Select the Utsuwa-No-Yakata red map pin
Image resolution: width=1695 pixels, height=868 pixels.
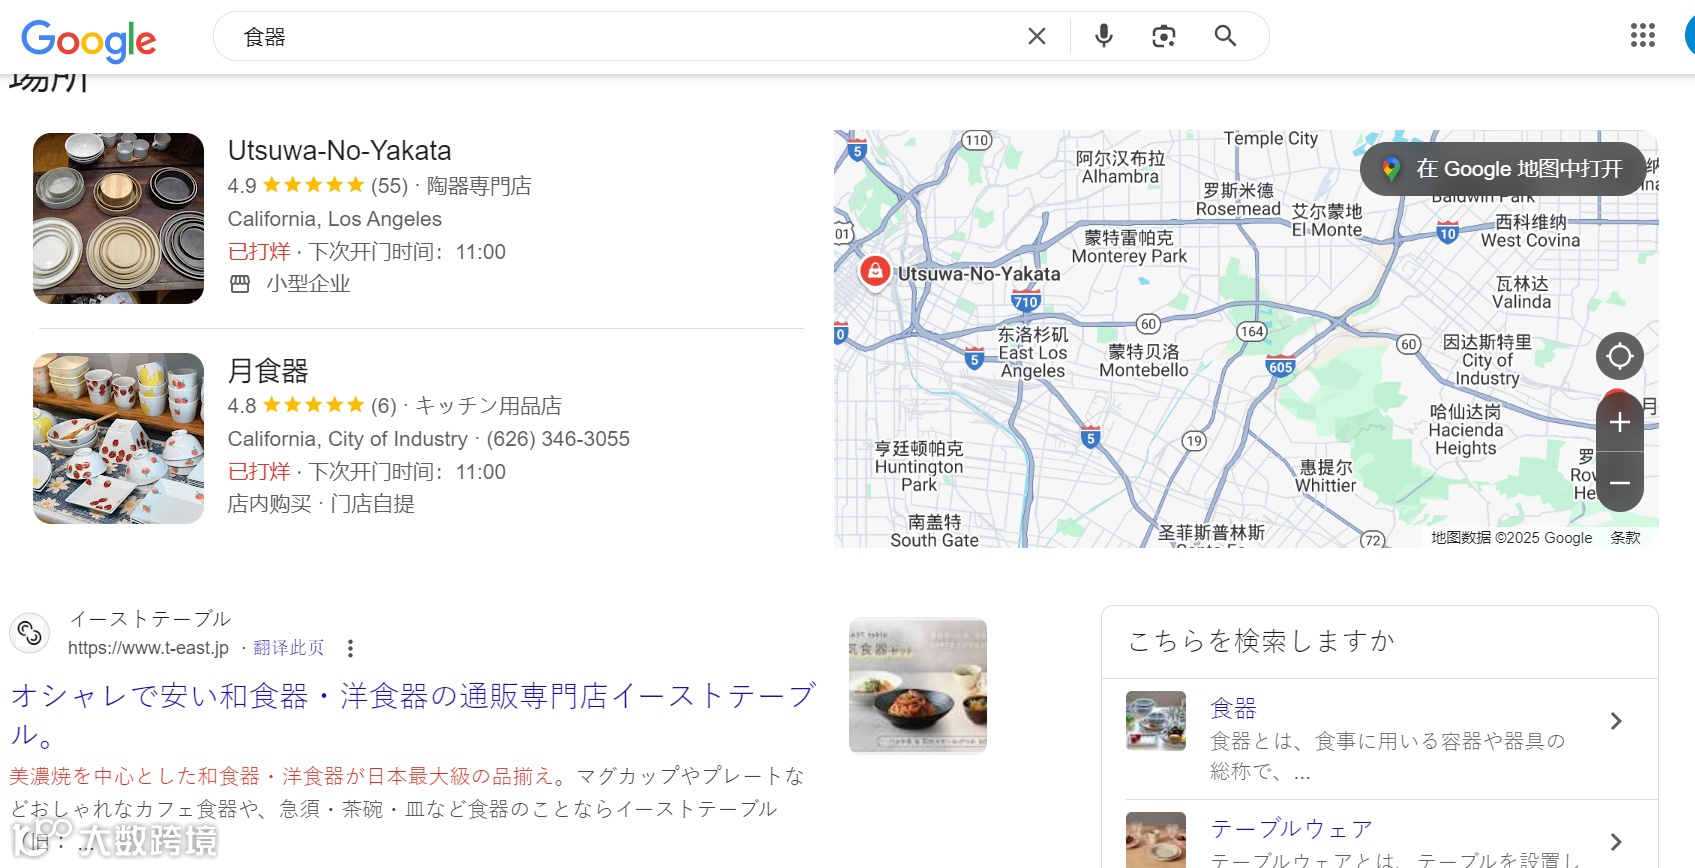pos(875,271)
